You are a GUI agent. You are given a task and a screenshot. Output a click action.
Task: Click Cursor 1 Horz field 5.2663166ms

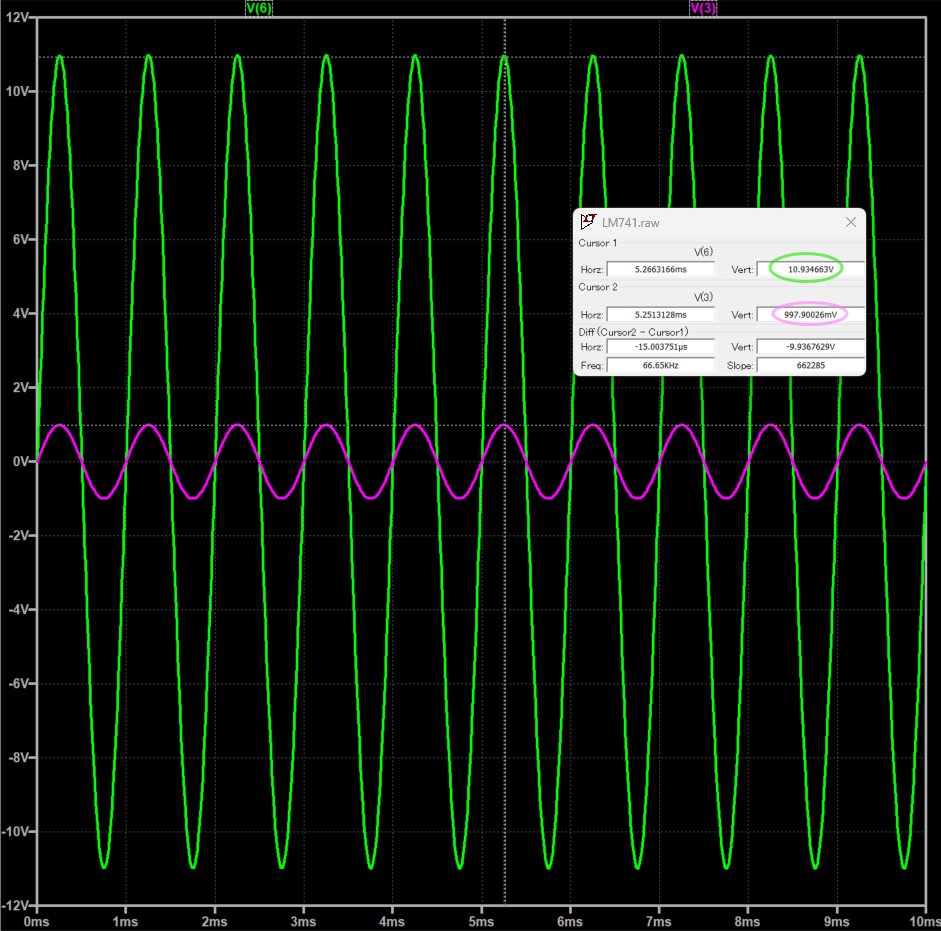(661, 270)
